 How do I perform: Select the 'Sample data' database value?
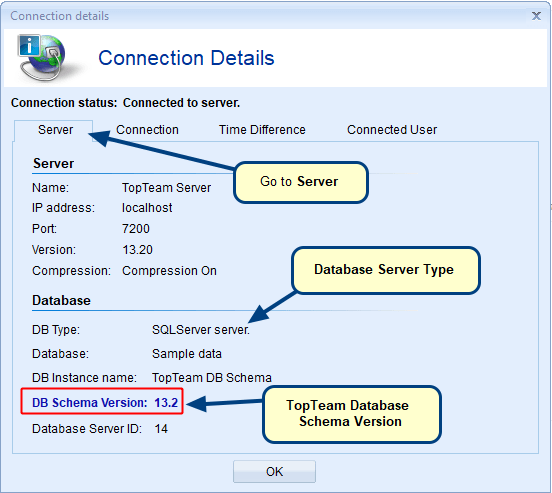coord(187,354)
